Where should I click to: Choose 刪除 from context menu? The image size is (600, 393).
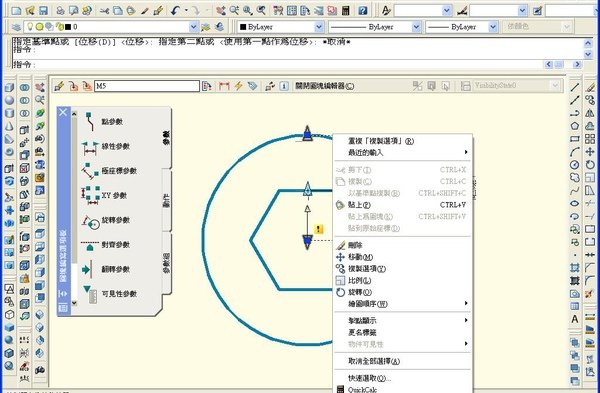(x=403, y=245)
